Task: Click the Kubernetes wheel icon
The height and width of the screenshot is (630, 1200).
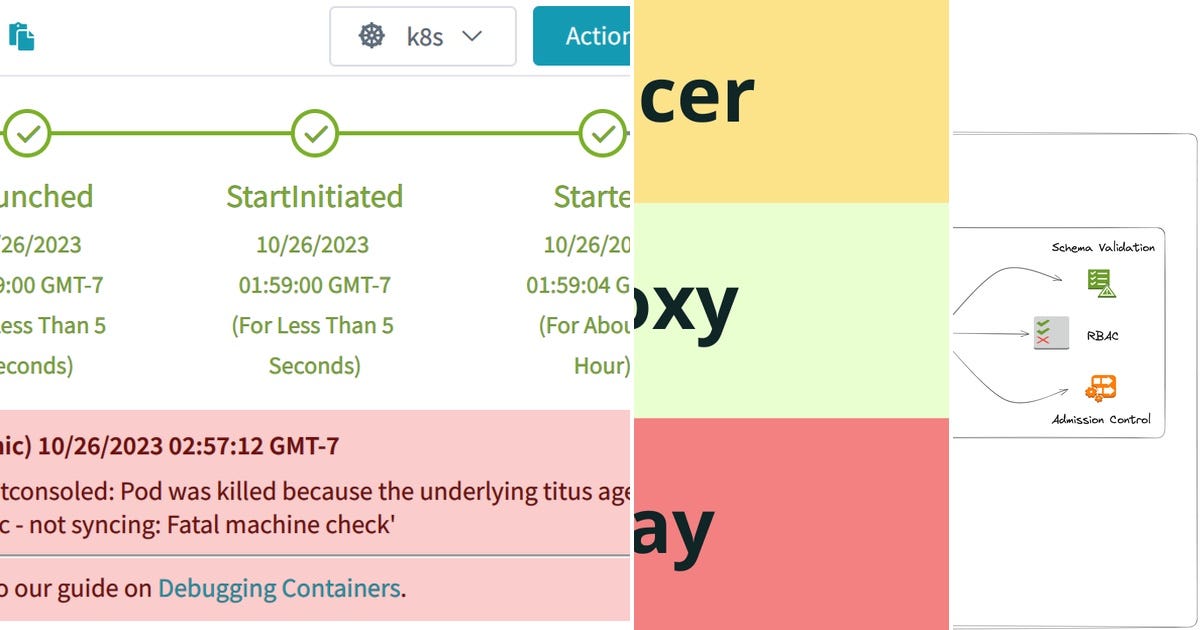Action: coord(371,36)
